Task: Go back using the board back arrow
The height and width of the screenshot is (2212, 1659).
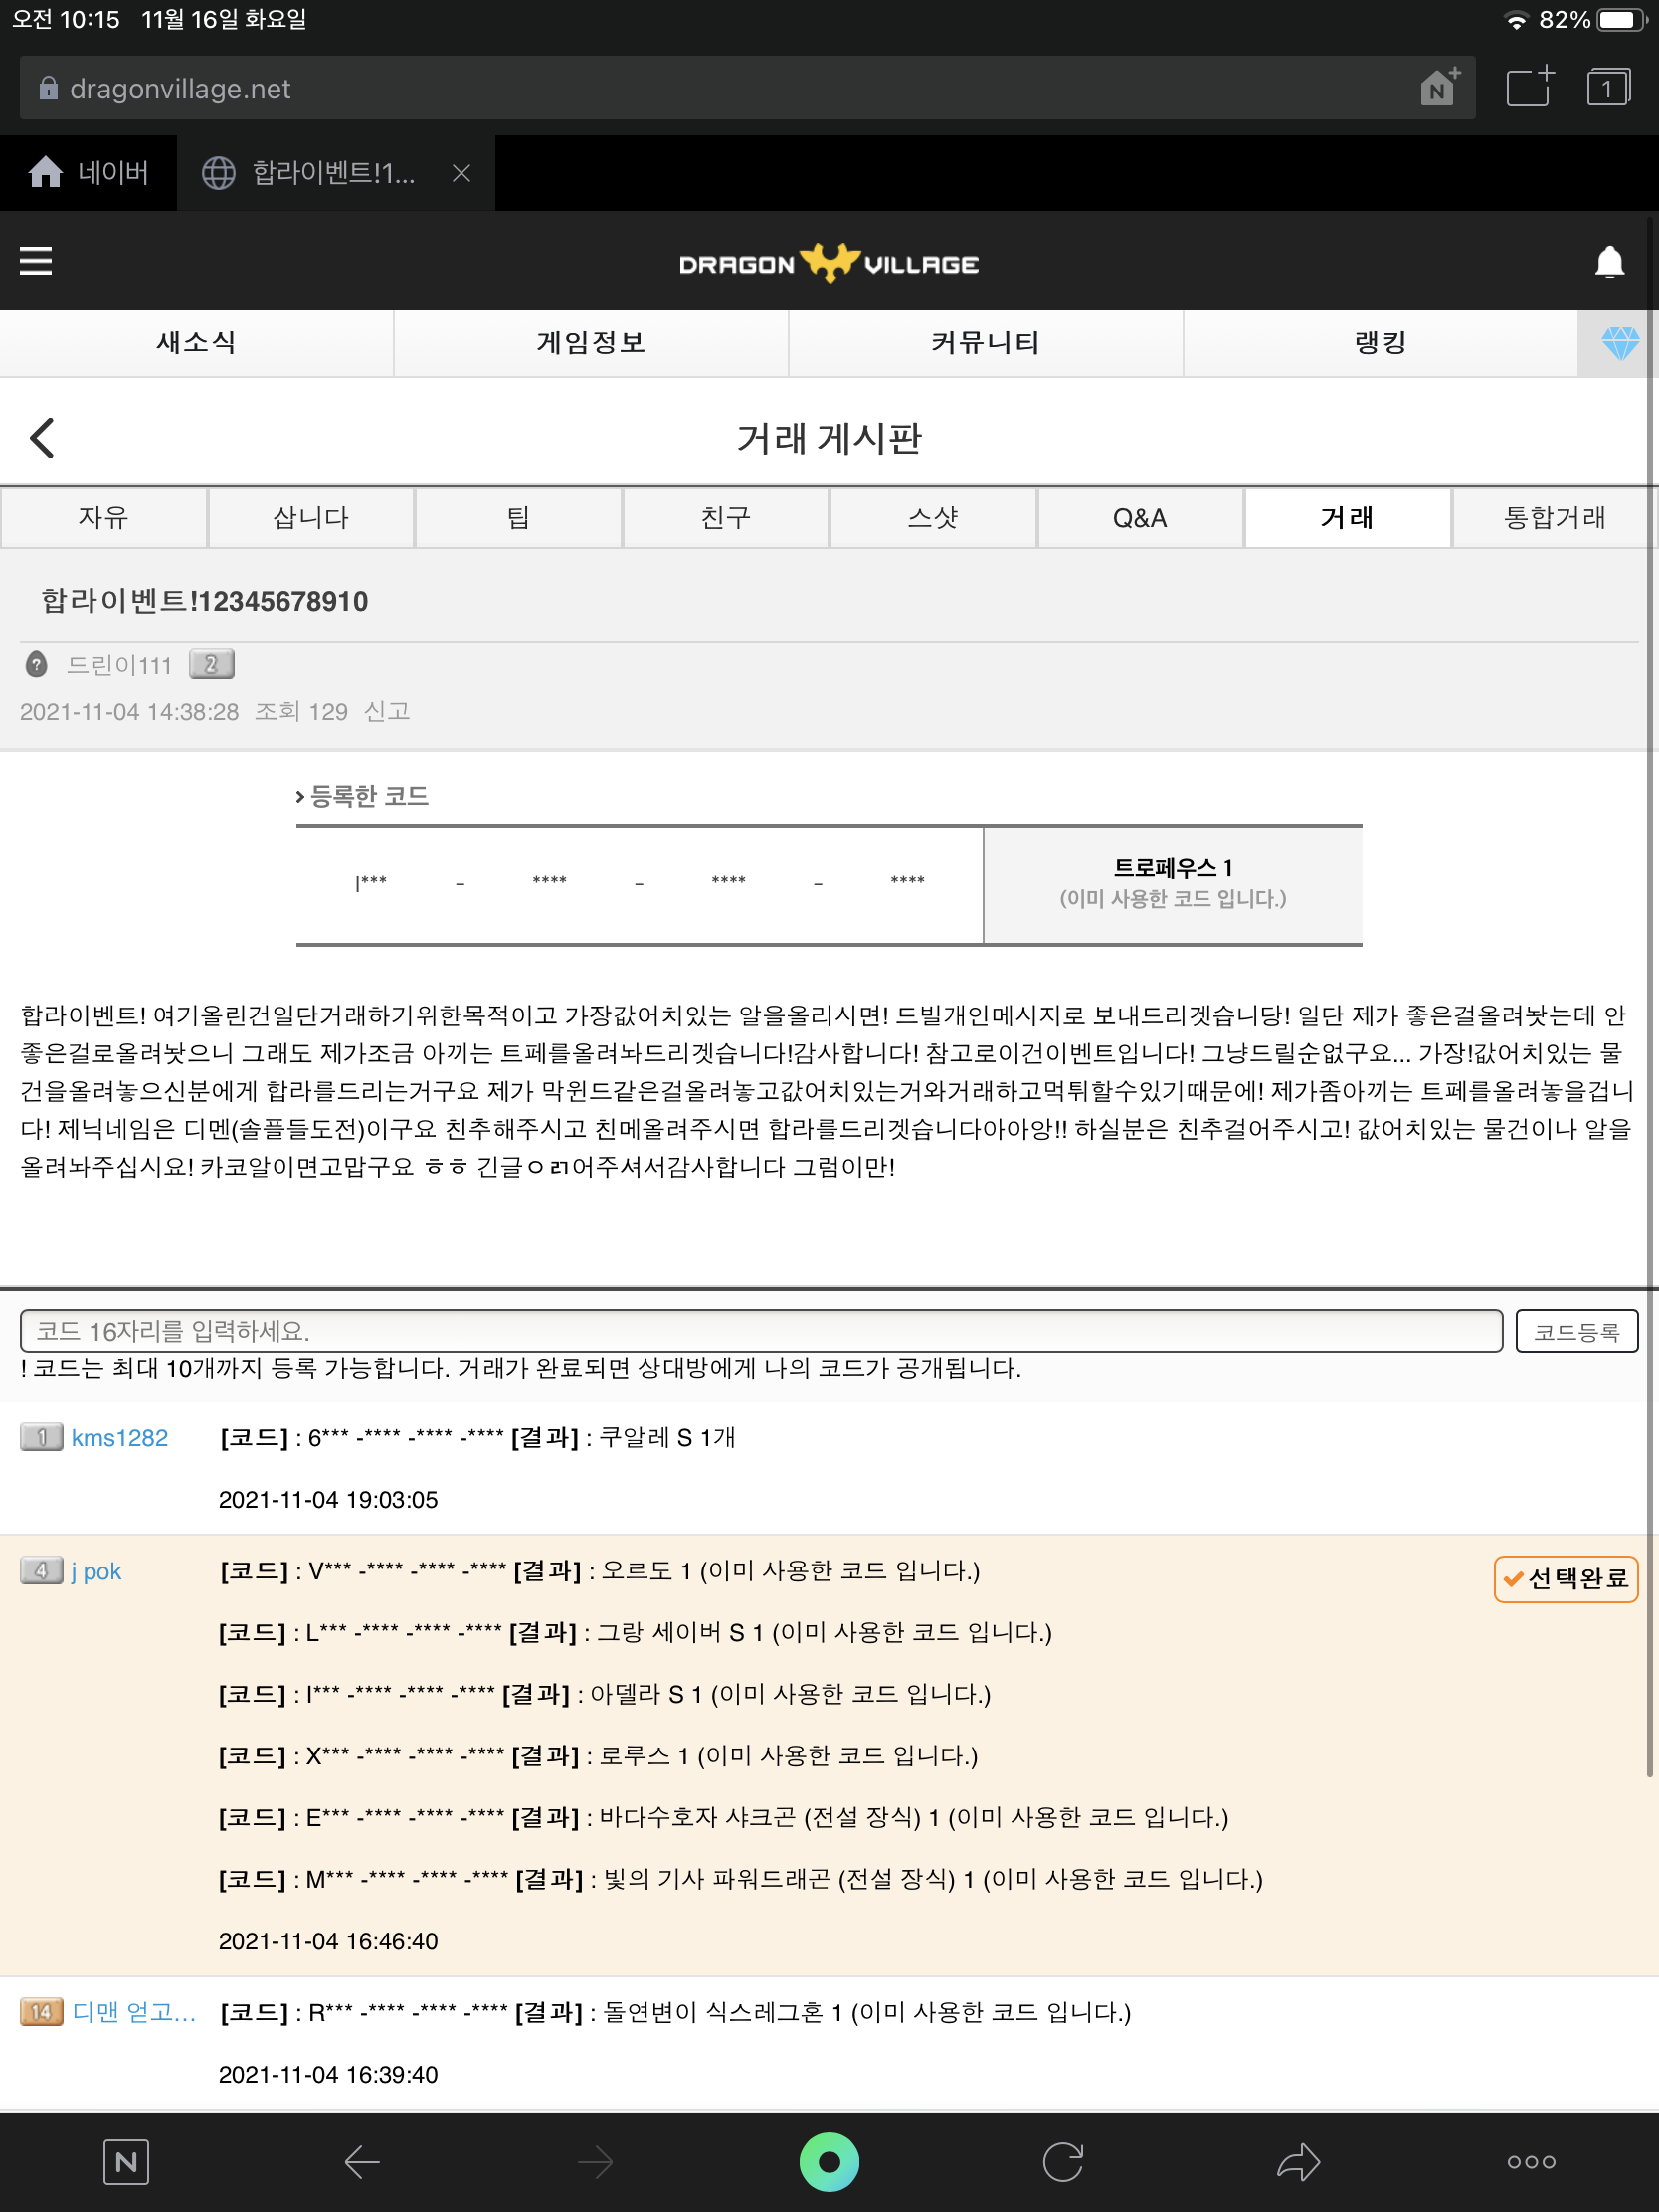Action: tap(42, 438)
